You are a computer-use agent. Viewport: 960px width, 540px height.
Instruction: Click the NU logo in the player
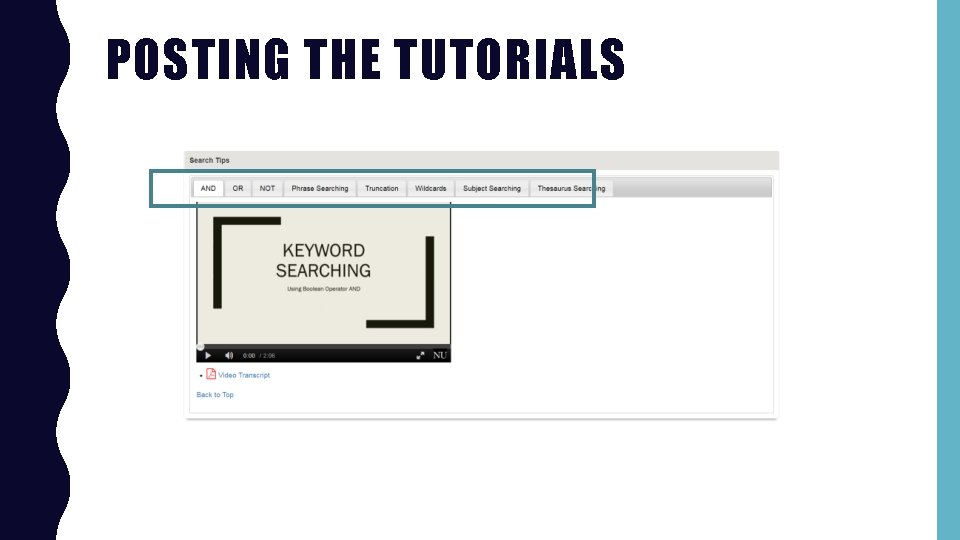(x=440, y=355)
